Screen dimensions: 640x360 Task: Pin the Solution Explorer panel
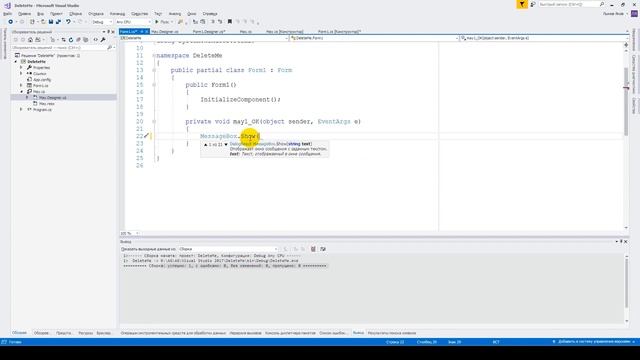tap(109, 31)
